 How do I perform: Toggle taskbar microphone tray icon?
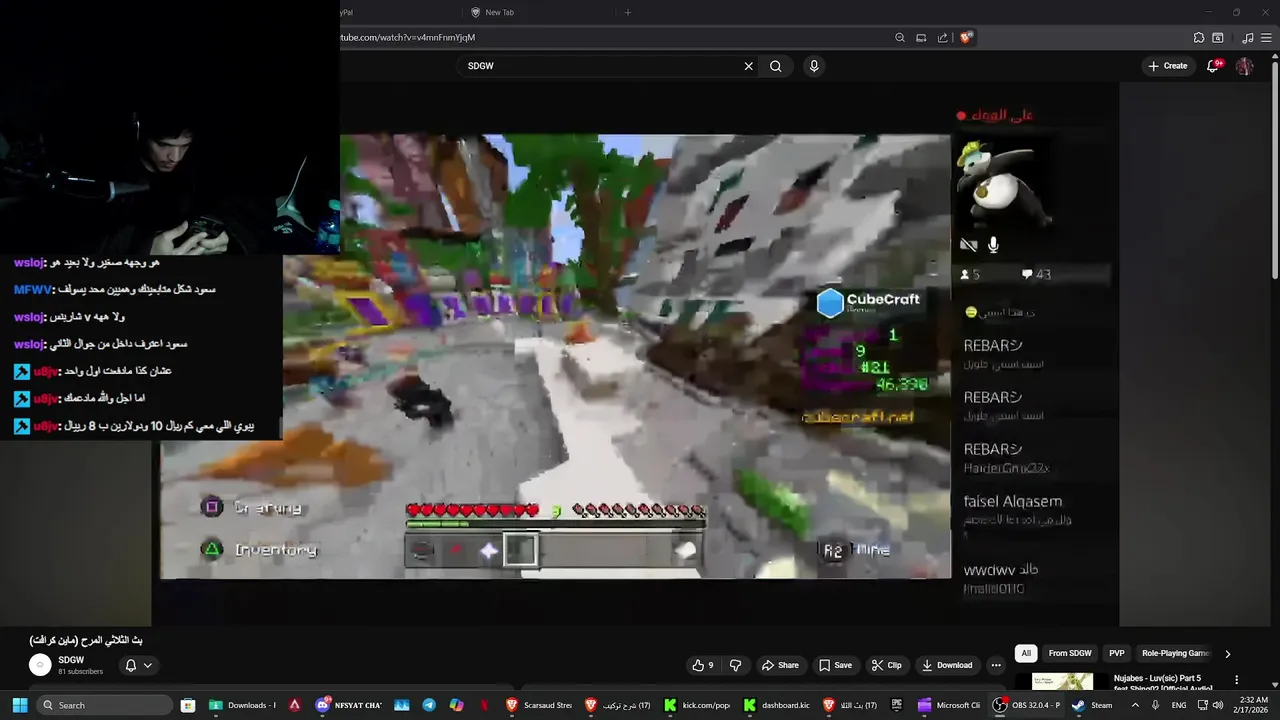point(1156,705)
